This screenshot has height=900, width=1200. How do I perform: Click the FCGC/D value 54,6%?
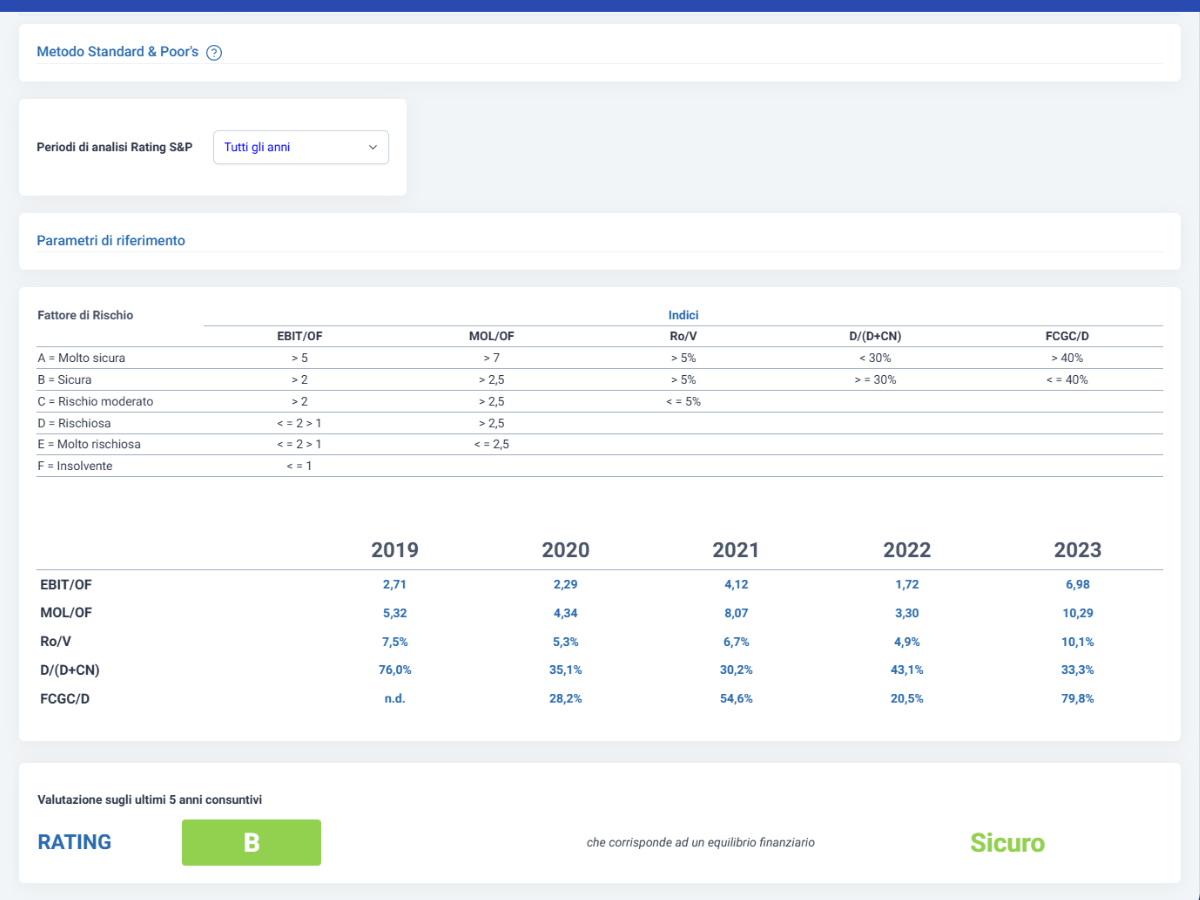click(x=736, y=699)
